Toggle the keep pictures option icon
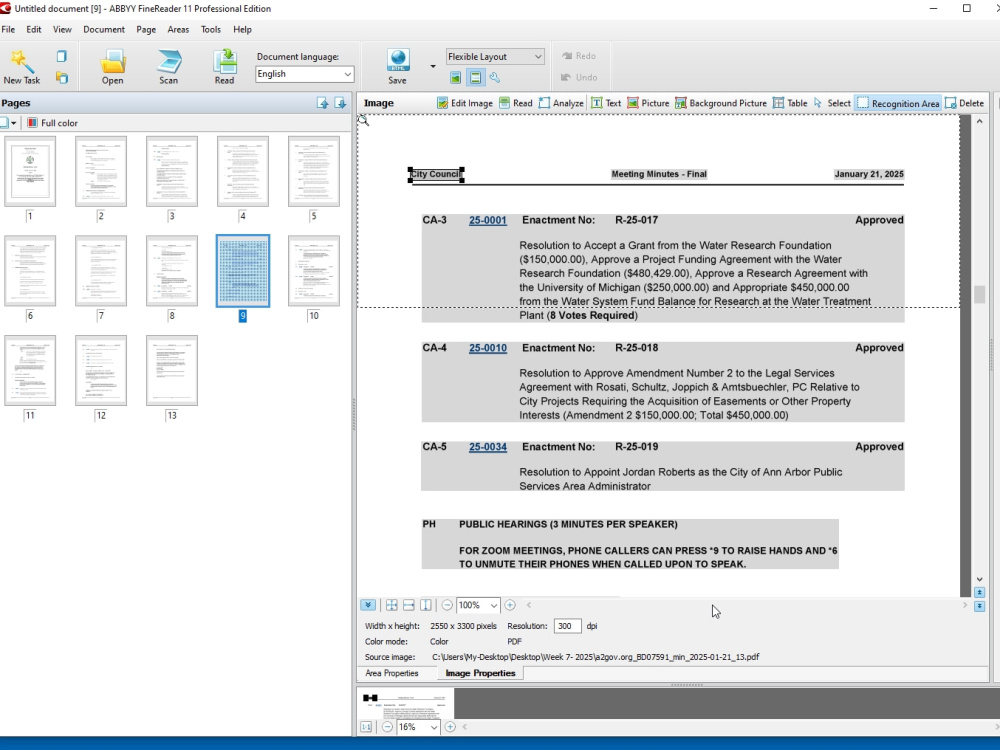 pyautogui.click(x=455, y=78)
